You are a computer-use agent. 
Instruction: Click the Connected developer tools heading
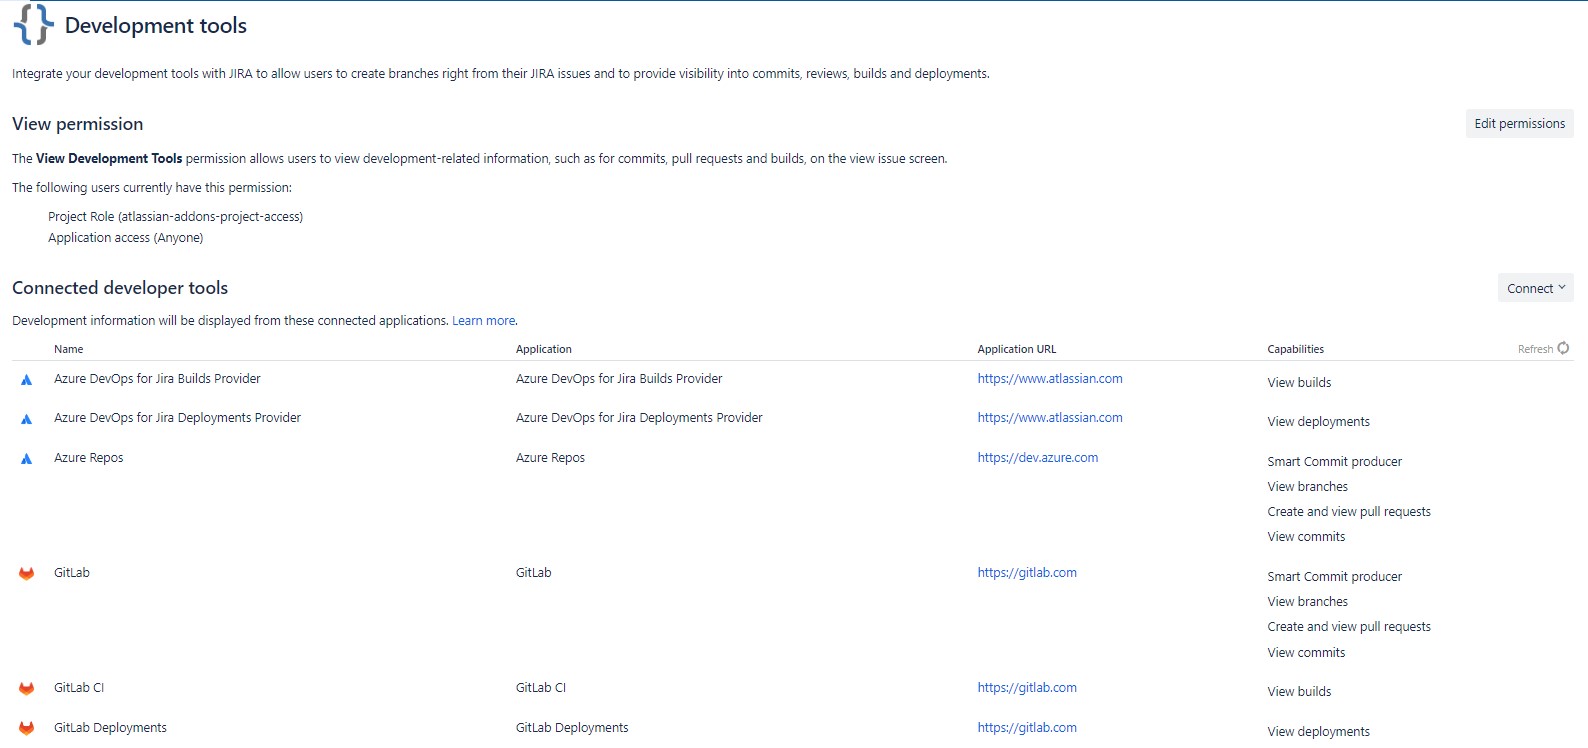point(120,288)
